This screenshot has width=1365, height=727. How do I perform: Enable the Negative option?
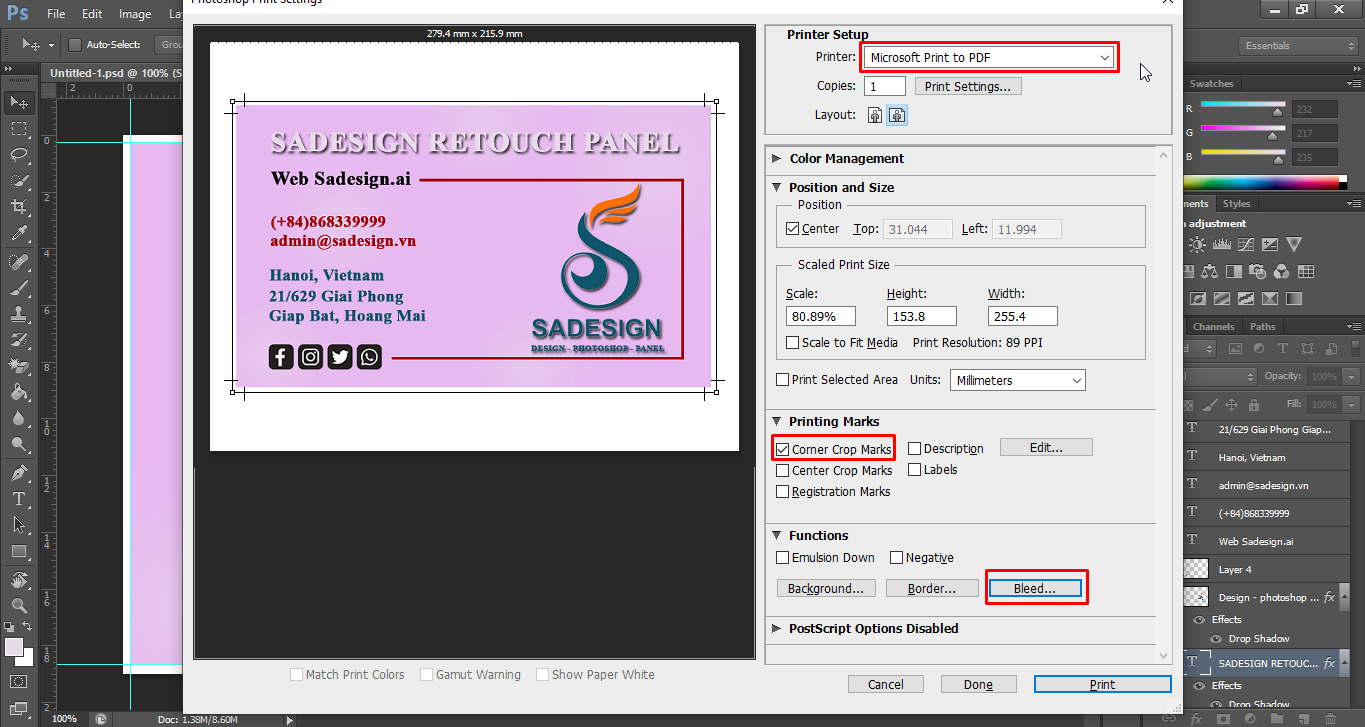point(897,558)
